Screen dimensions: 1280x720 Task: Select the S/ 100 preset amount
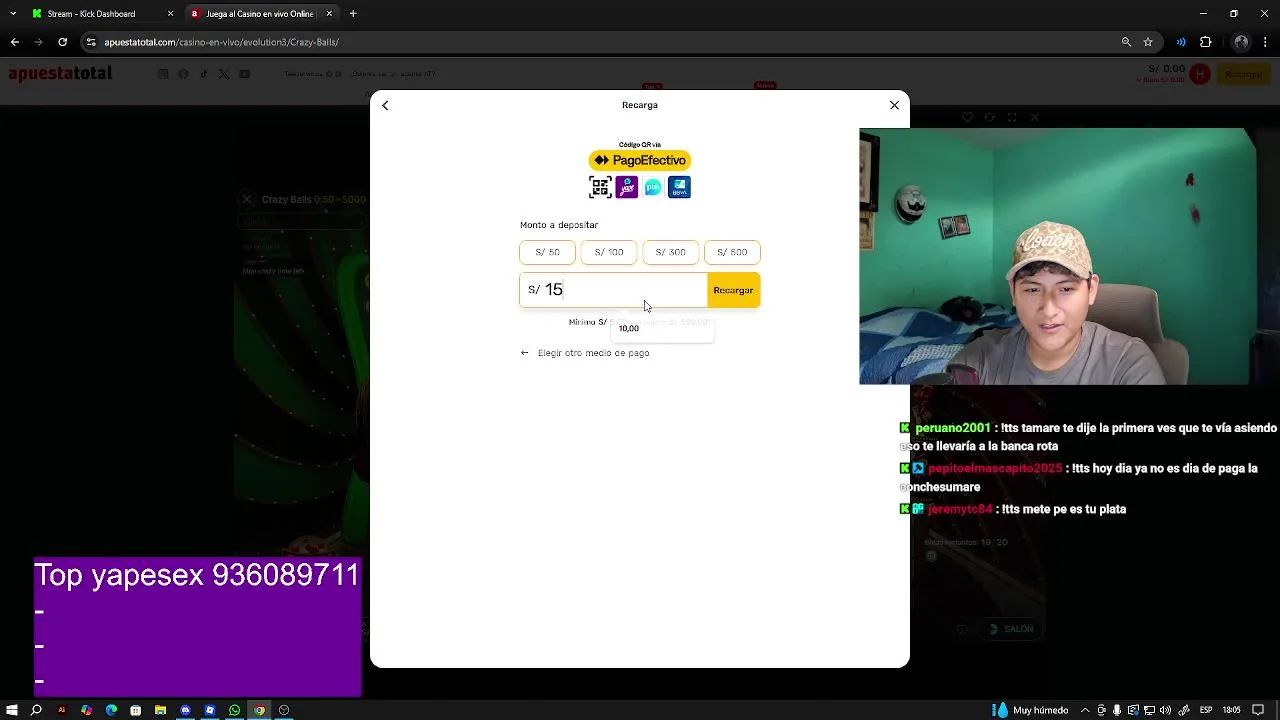coord(609,252)
